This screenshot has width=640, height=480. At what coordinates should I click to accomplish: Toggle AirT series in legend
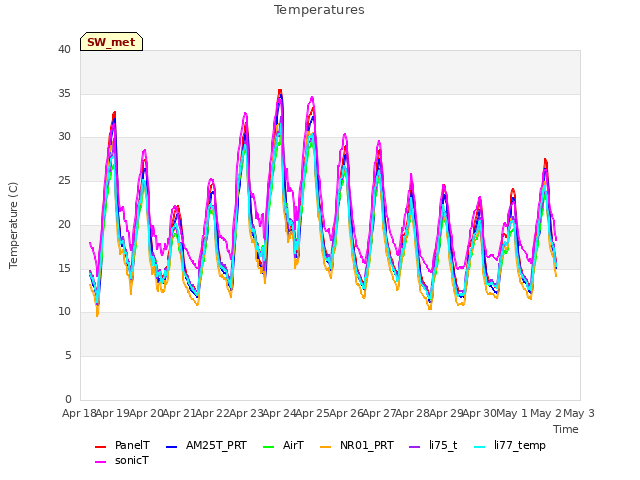(284, 445)
